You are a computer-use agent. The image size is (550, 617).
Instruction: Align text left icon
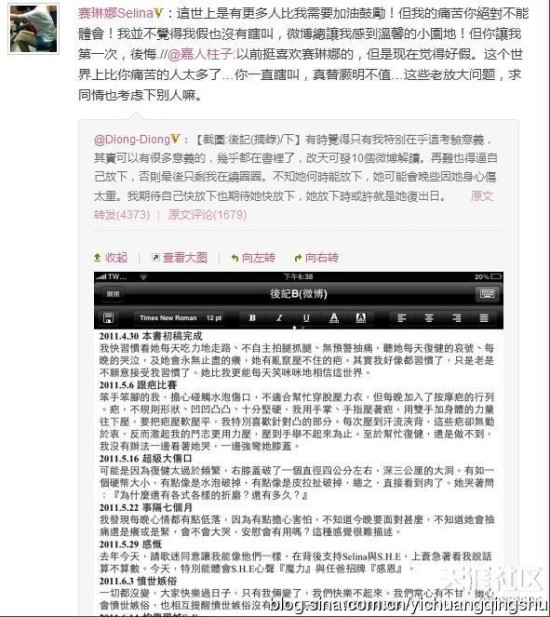pyautogui.click(x=401, y=318)
